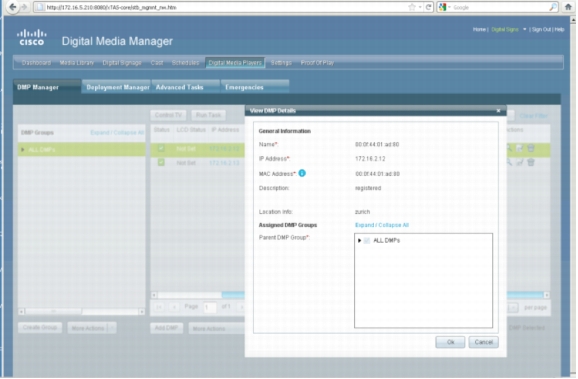Viewport: 578px width, 379px height.
Task: Open DMP list More Actions dropdown
Action: pyautogui.click(x=217, y=328)
